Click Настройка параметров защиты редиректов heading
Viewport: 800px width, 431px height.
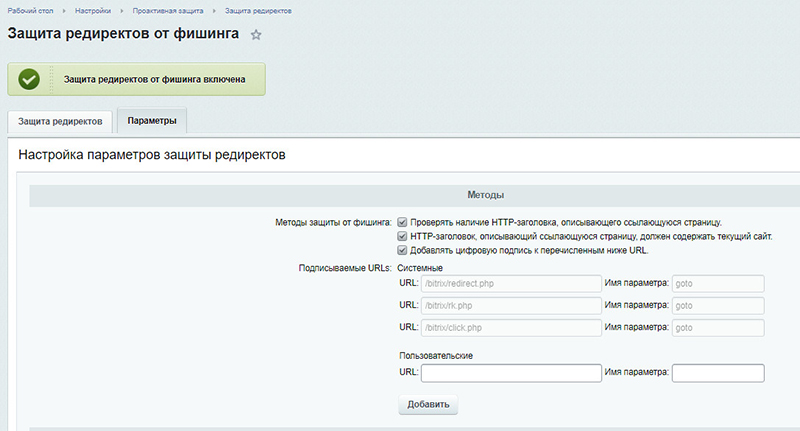pyautogui.click(x=152, y=155)
